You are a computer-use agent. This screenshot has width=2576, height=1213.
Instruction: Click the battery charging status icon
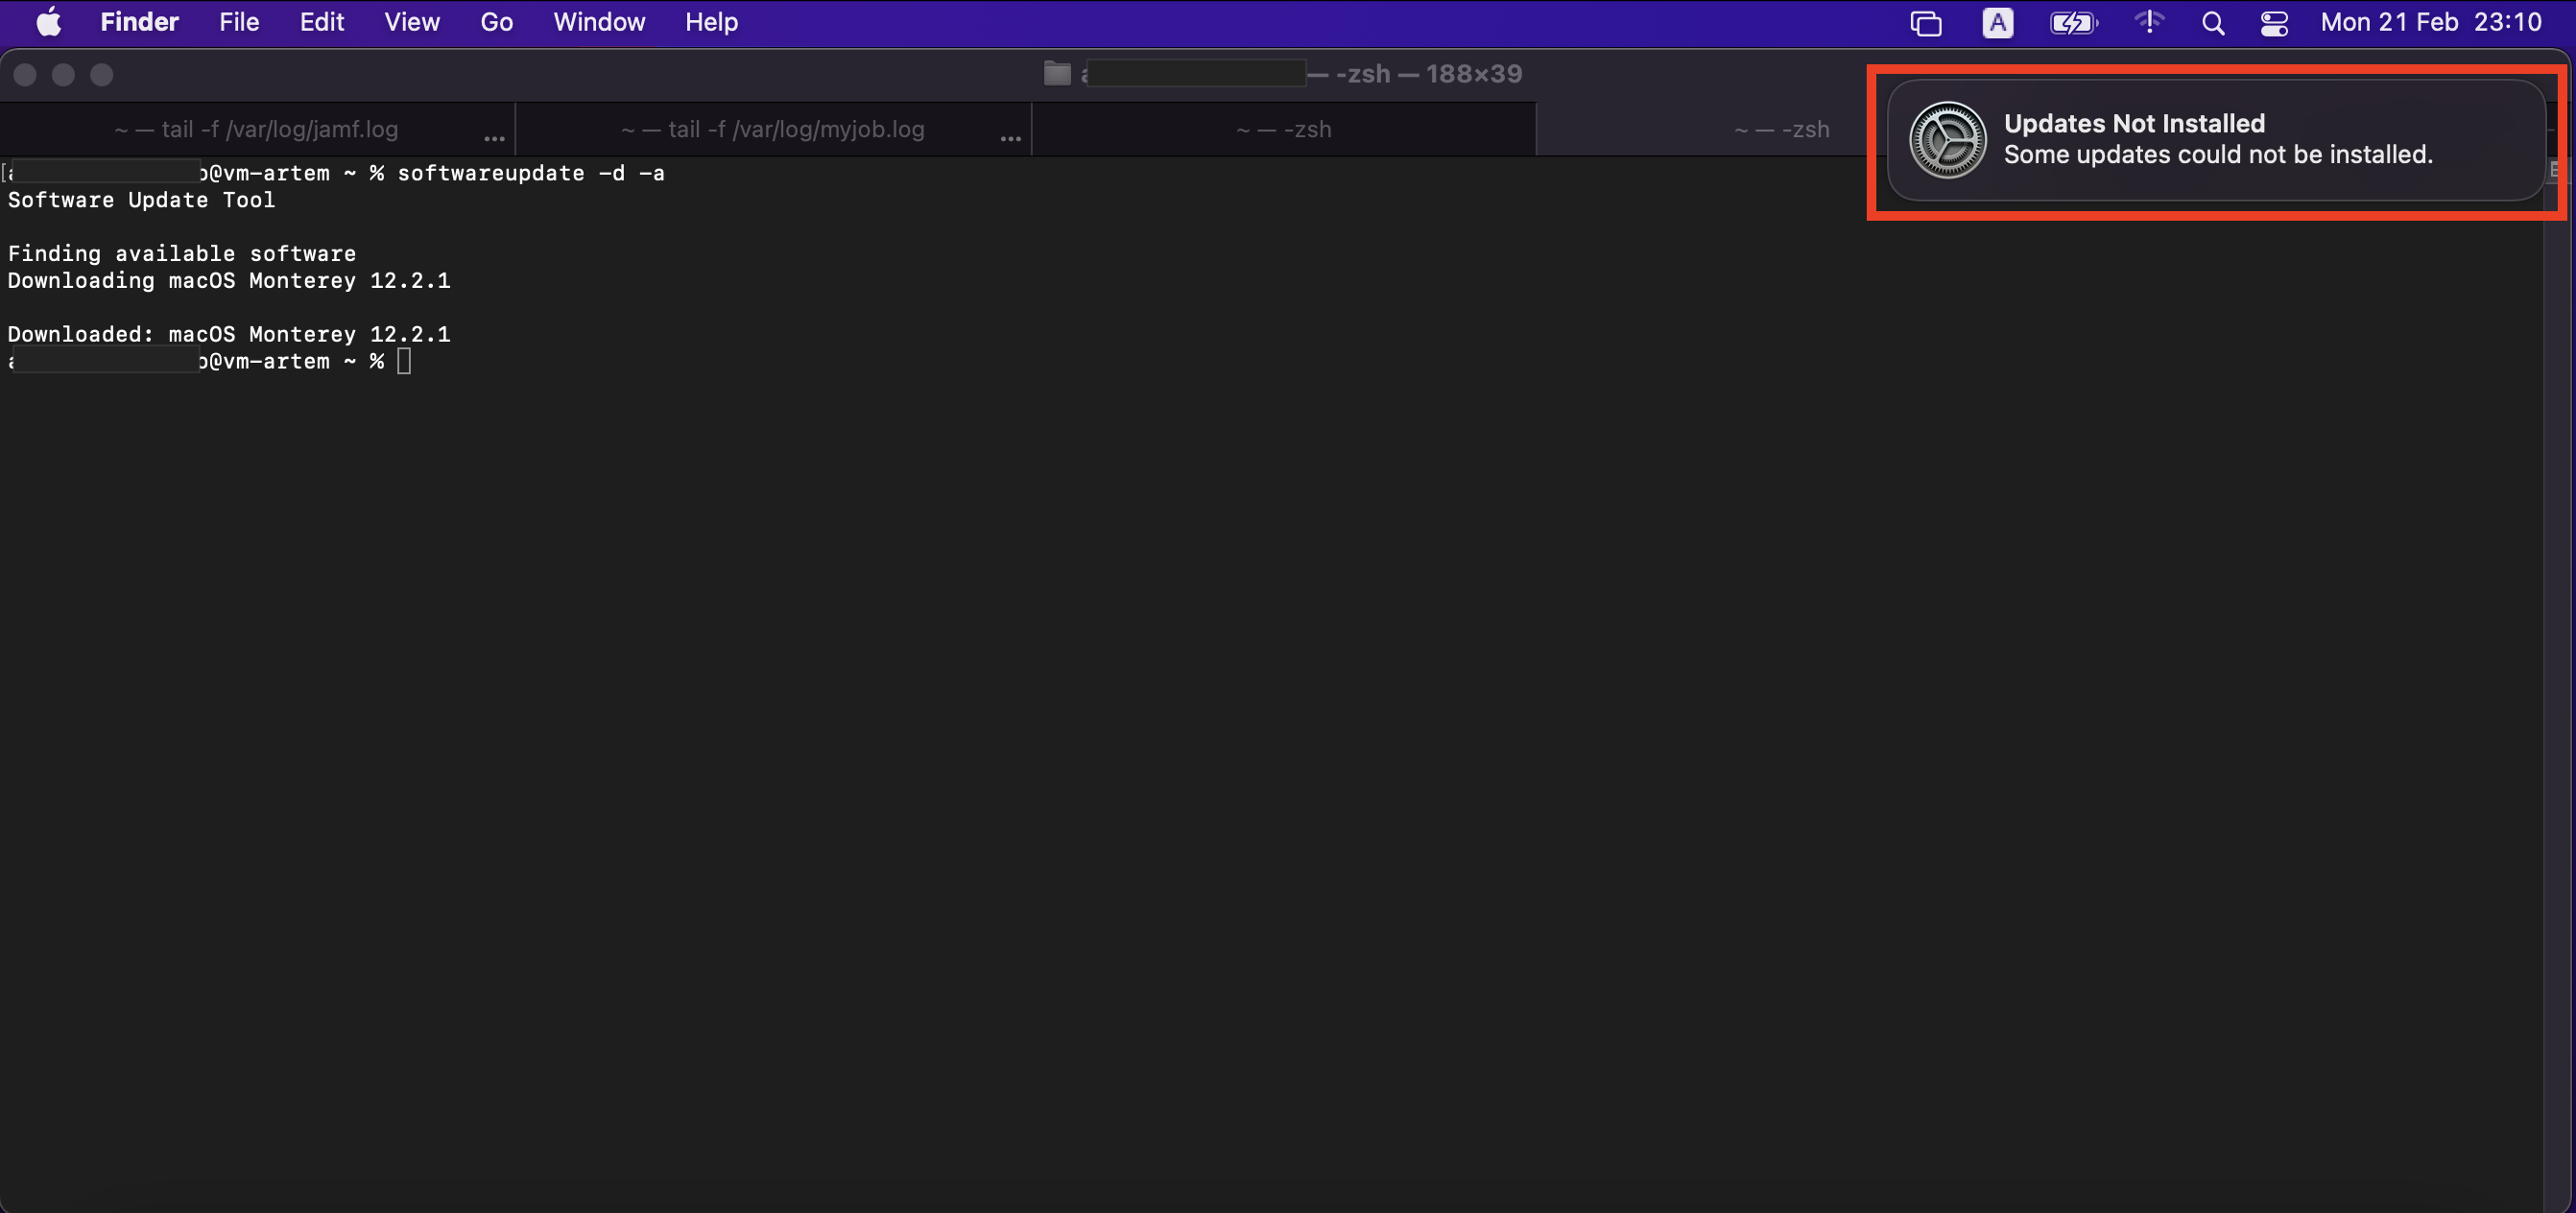tap(2073, 23)
